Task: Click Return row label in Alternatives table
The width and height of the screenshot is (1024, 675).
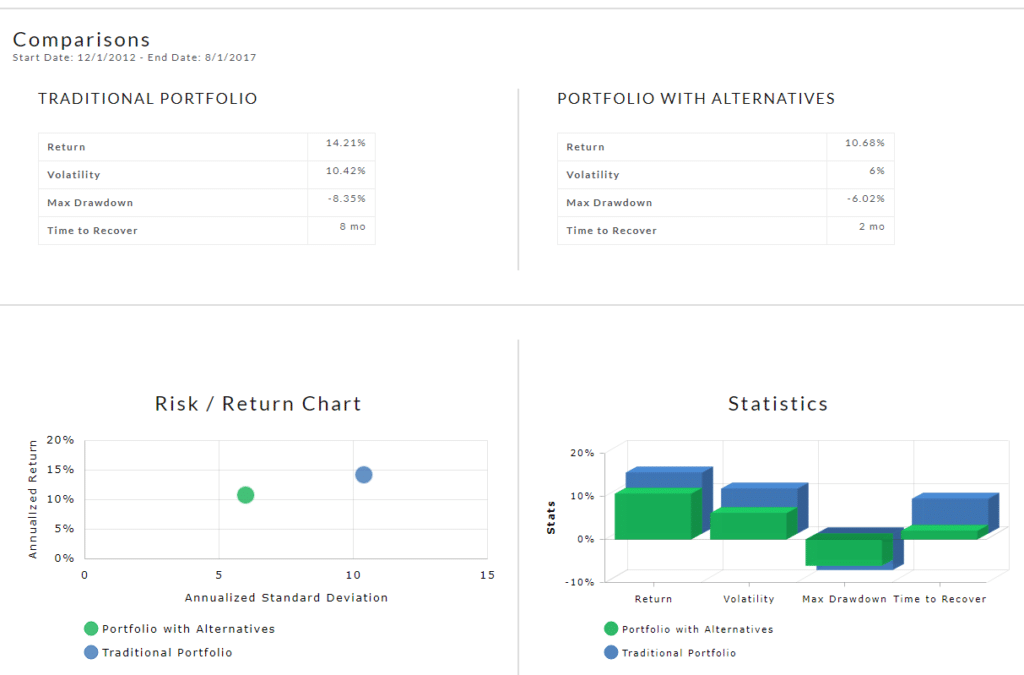Action: tap(585, 148)
